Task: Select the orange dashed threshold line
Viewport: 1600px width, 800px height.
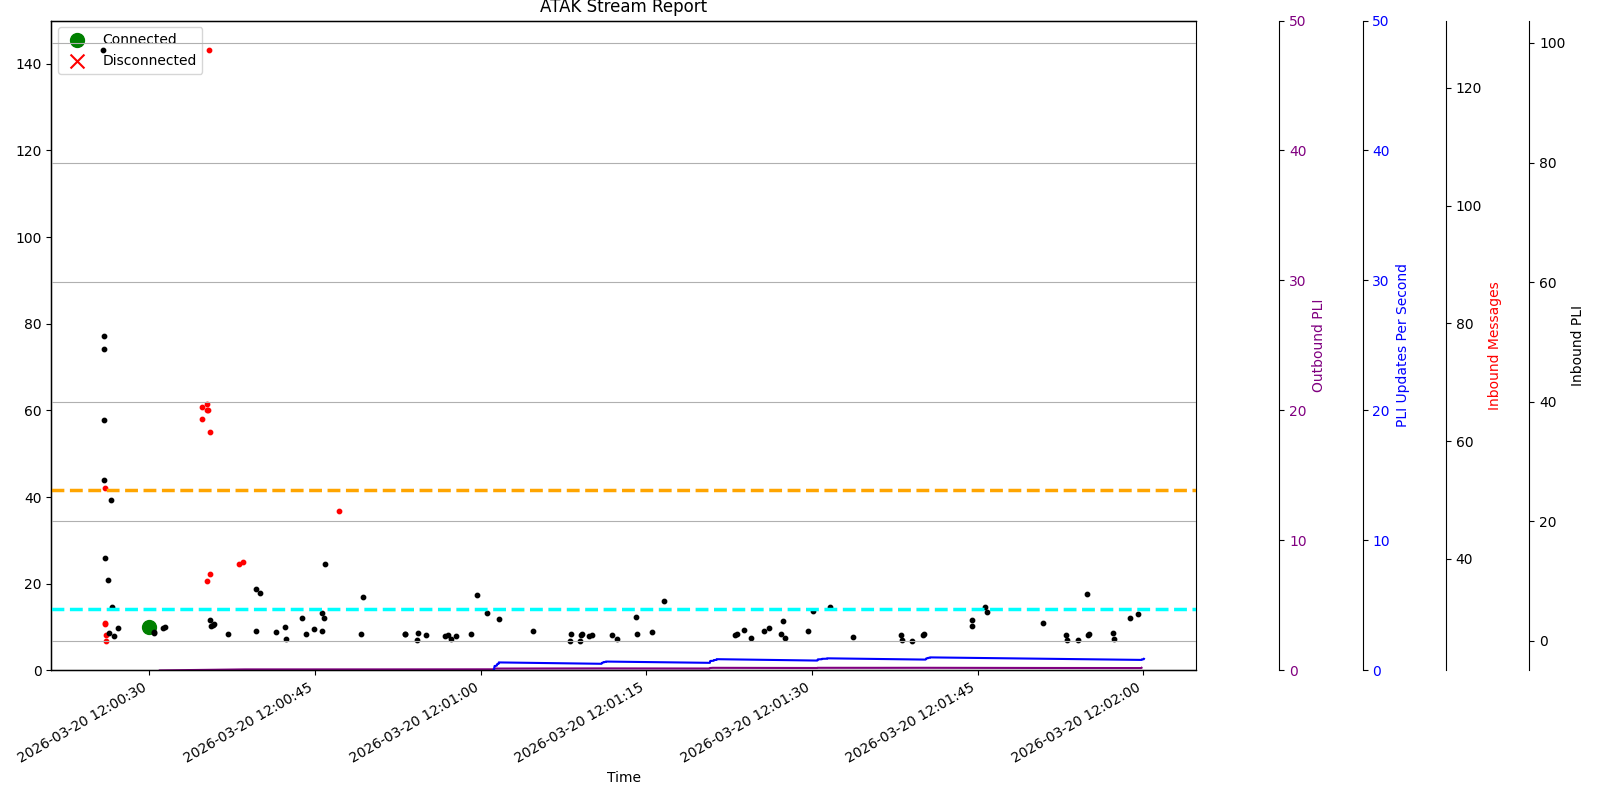Action: click(700, 490)
